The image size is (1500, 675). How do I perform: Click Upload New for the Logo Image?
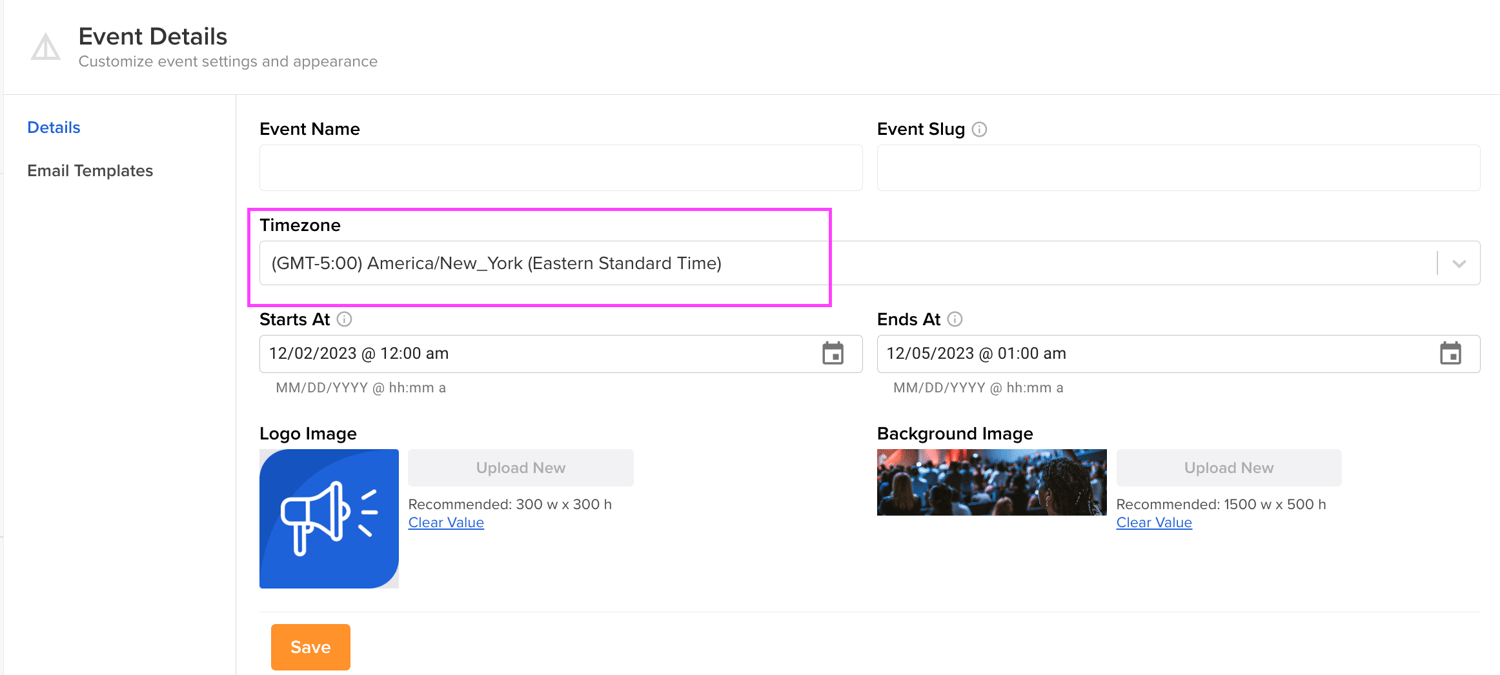(520, 468)
